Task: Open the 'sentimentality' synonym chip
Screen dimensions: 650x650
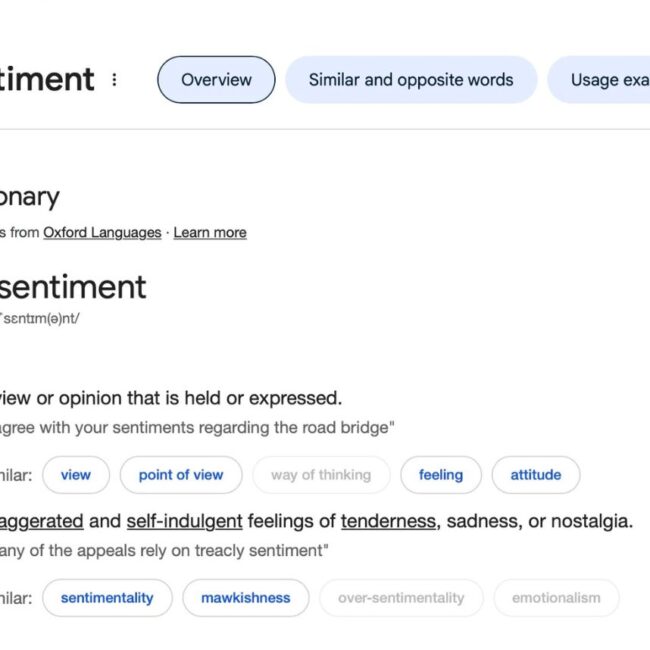Action: coord(107,598)
